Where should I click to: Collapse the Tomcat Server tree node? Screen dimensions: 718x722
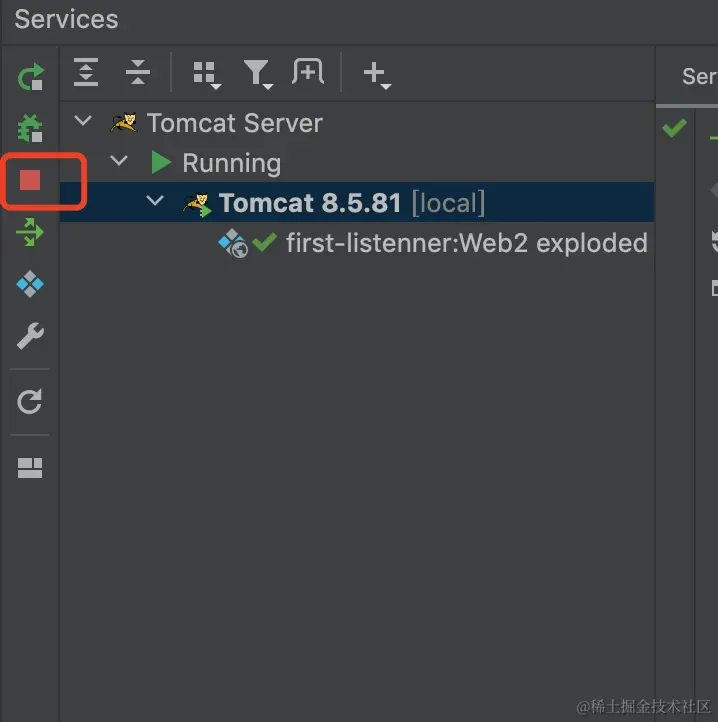85,122
